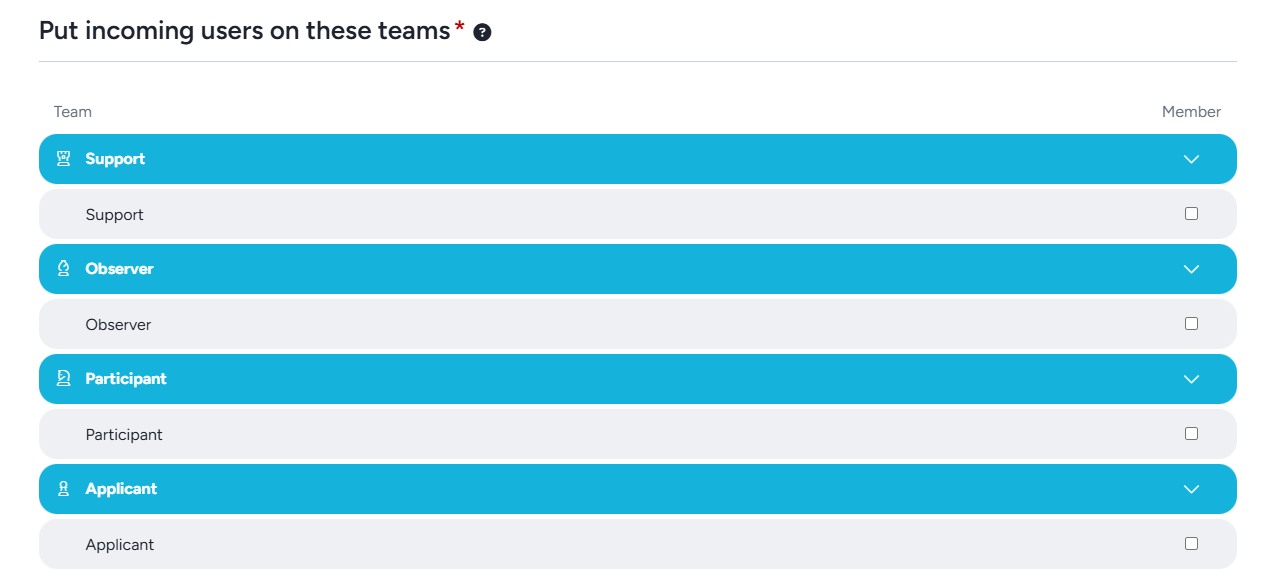Viewport: 1273px width, 583px height.
Task: Collapse the Applicant group using chevron
Action: click(1191, 489)
